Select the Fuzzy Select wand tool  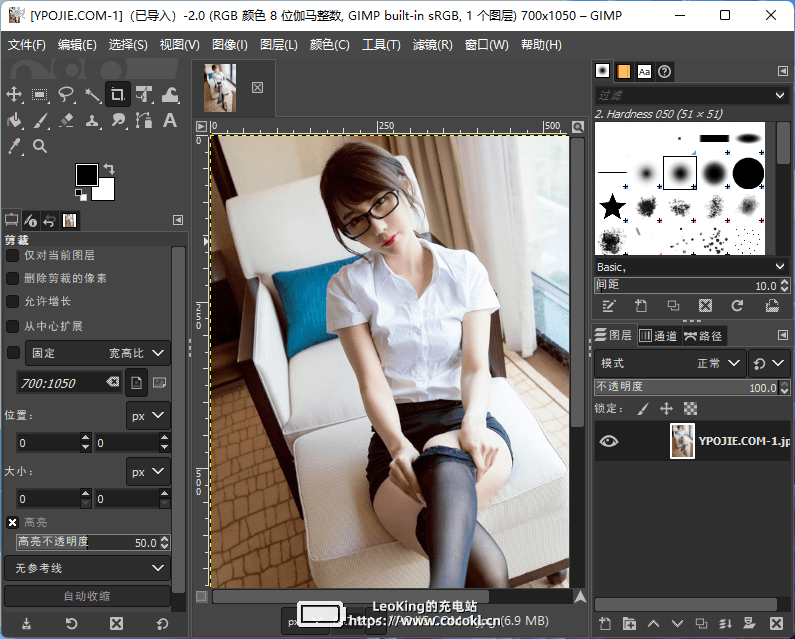tap(92, 94)
